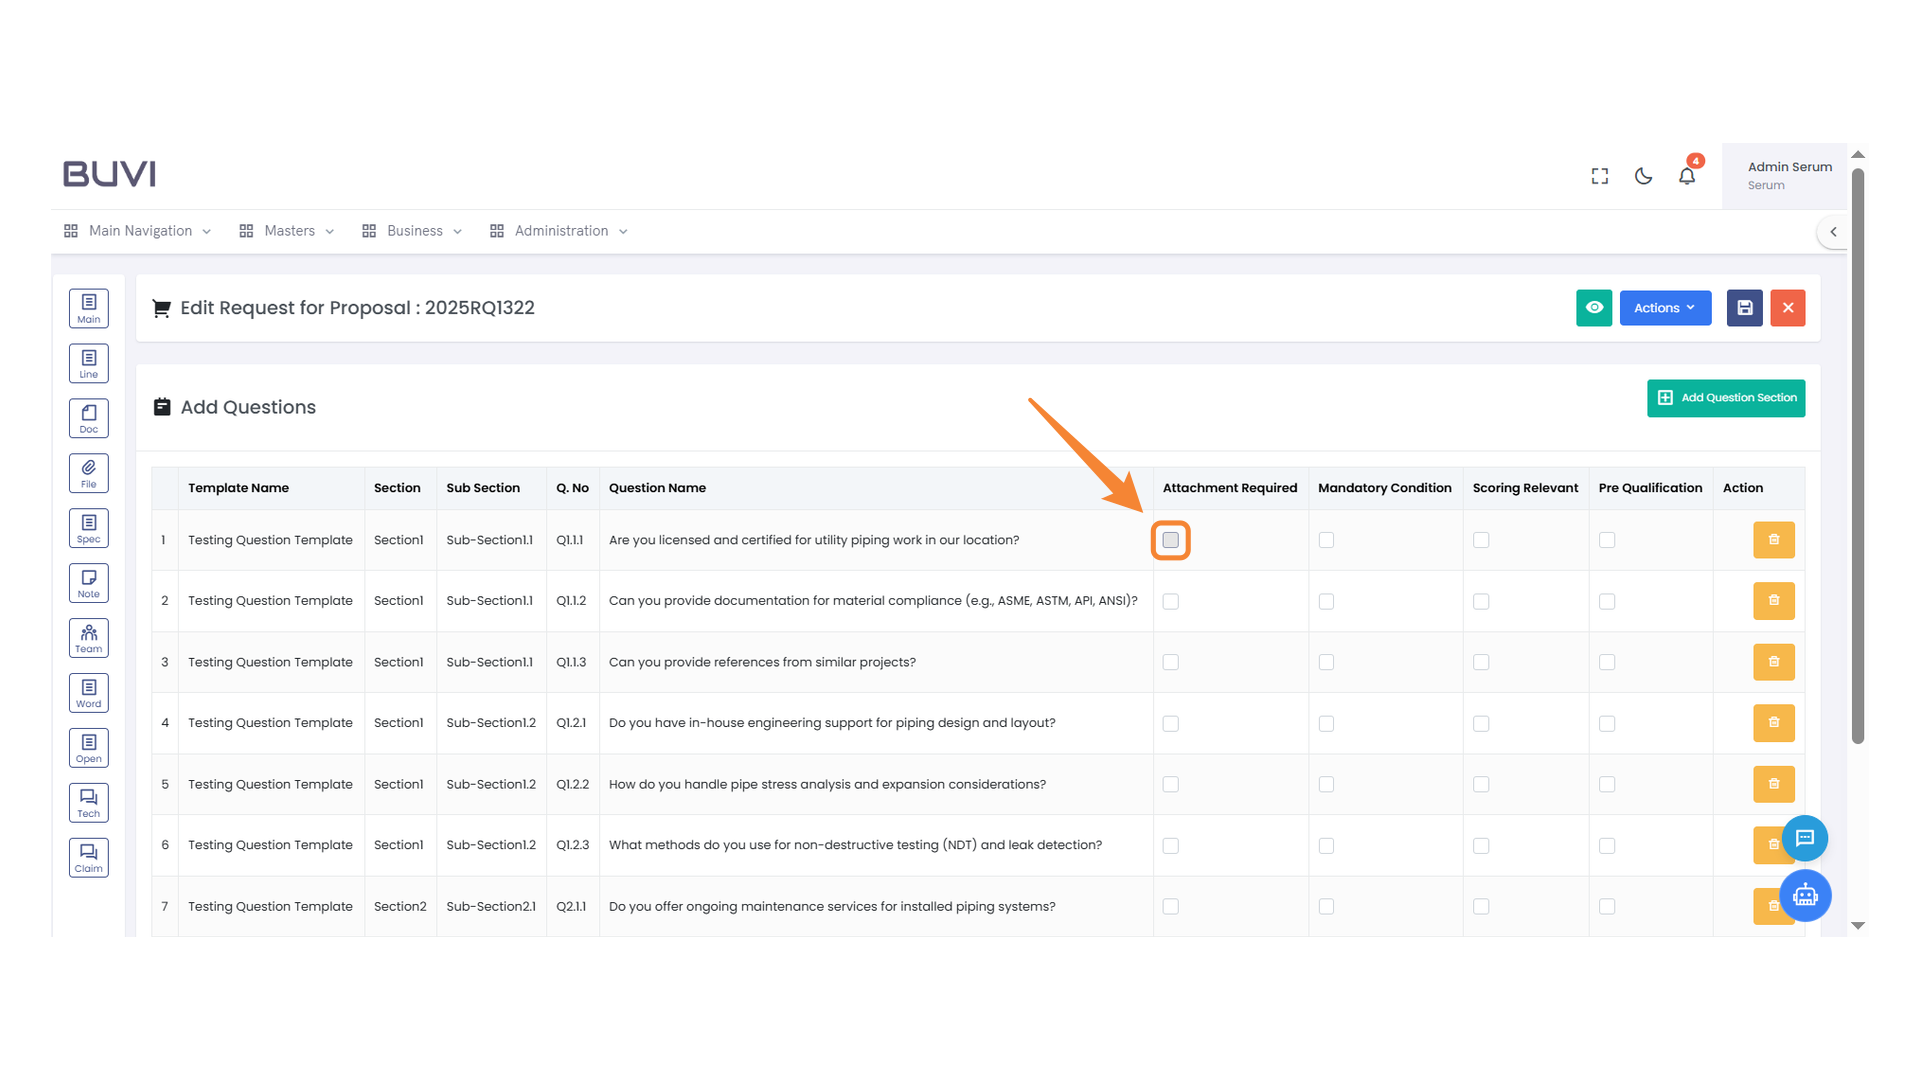Select the Team icon in the sidebar
This screenshot has height=1080, width=1920.
coord(88,637)
